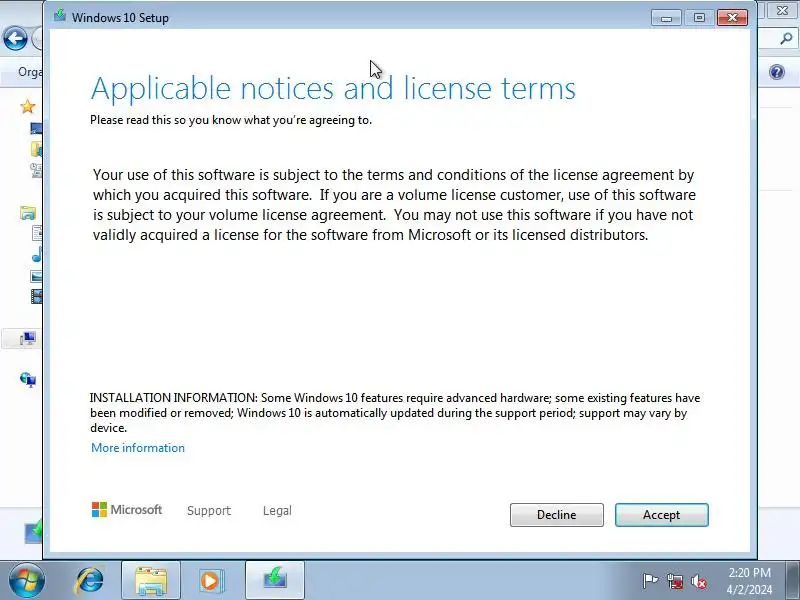Click the 'INSTALLATION INFORMATION' paragraph

click(395, 413)
